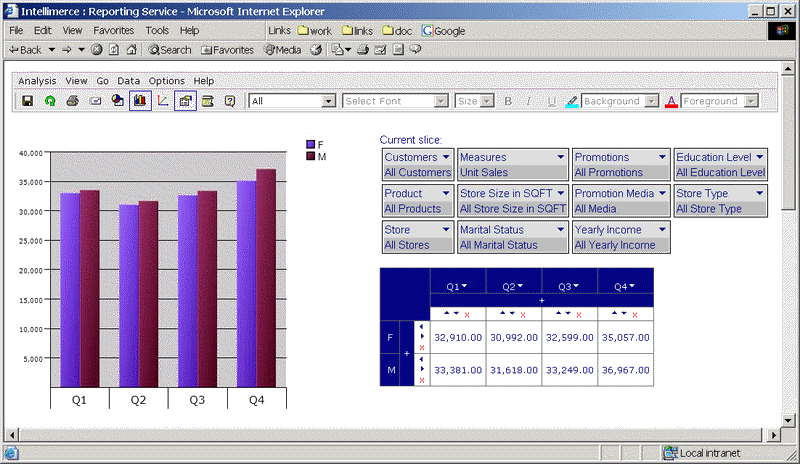
Task: Expand the Promotions slicer dropdown
Action: [x=662, y=157]
